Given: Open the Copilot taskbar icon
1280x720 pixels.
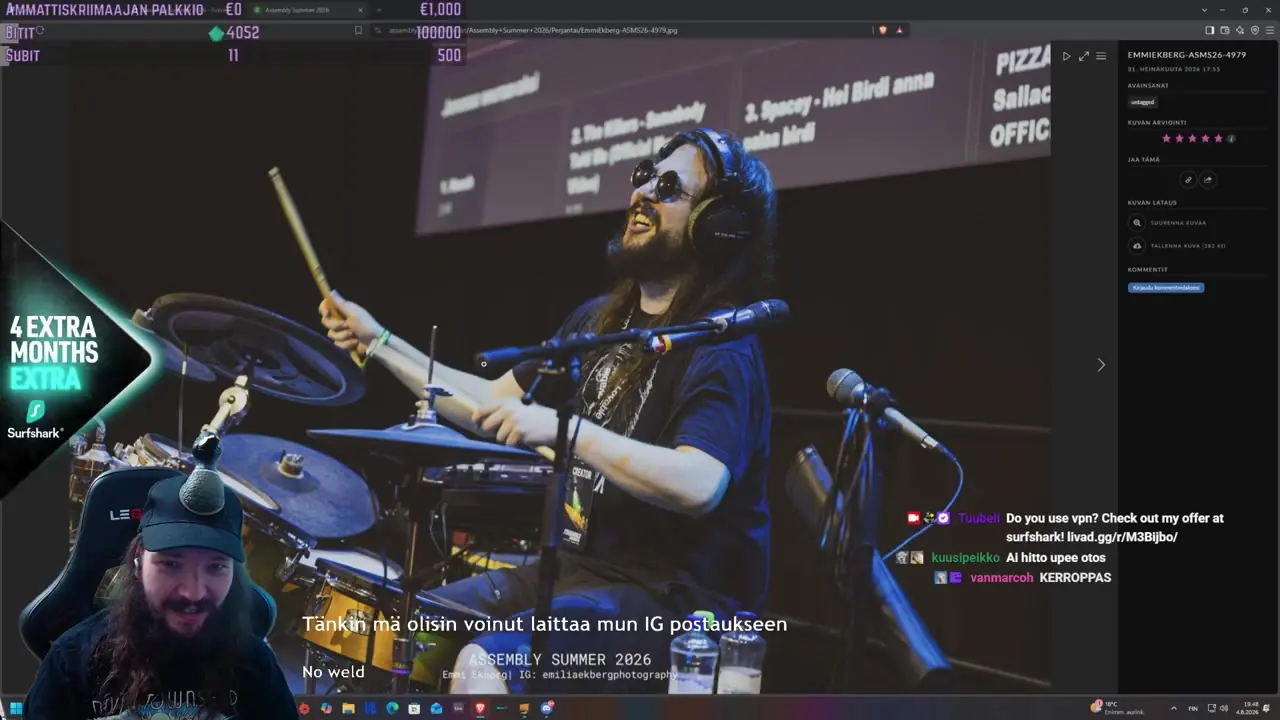Looking at the screenshot, I should click(x=326, y=709).
